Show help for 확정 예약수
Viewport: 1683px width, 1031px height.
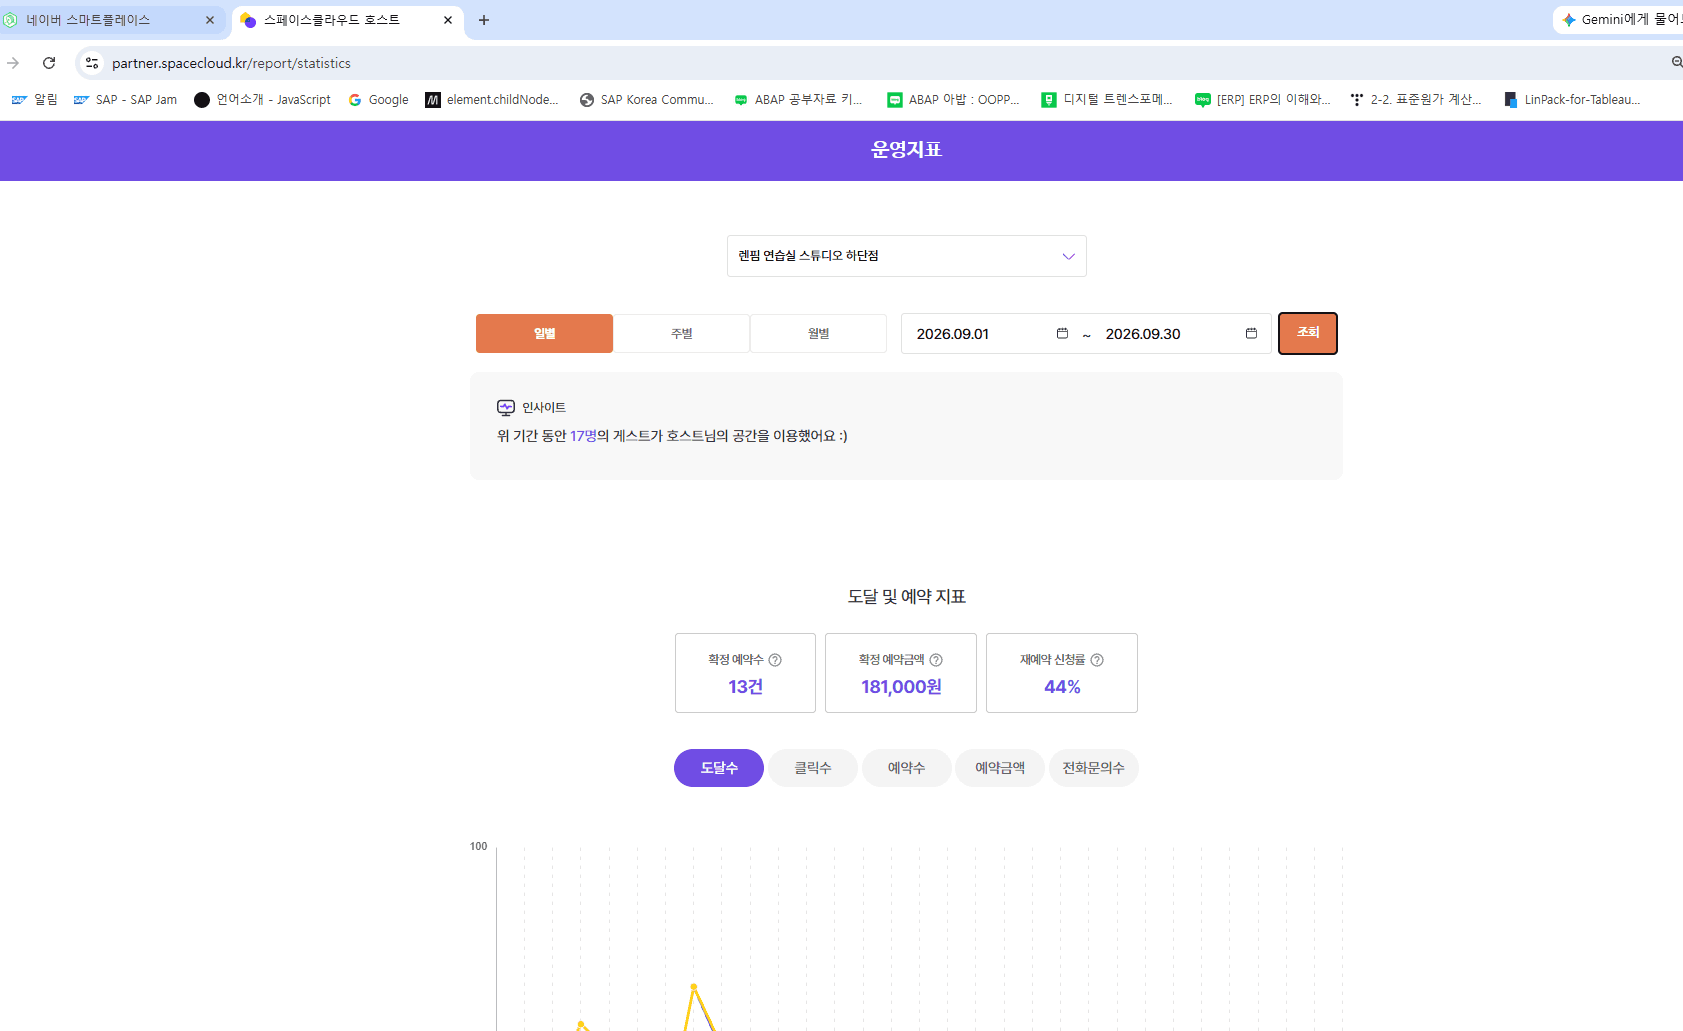775,660
